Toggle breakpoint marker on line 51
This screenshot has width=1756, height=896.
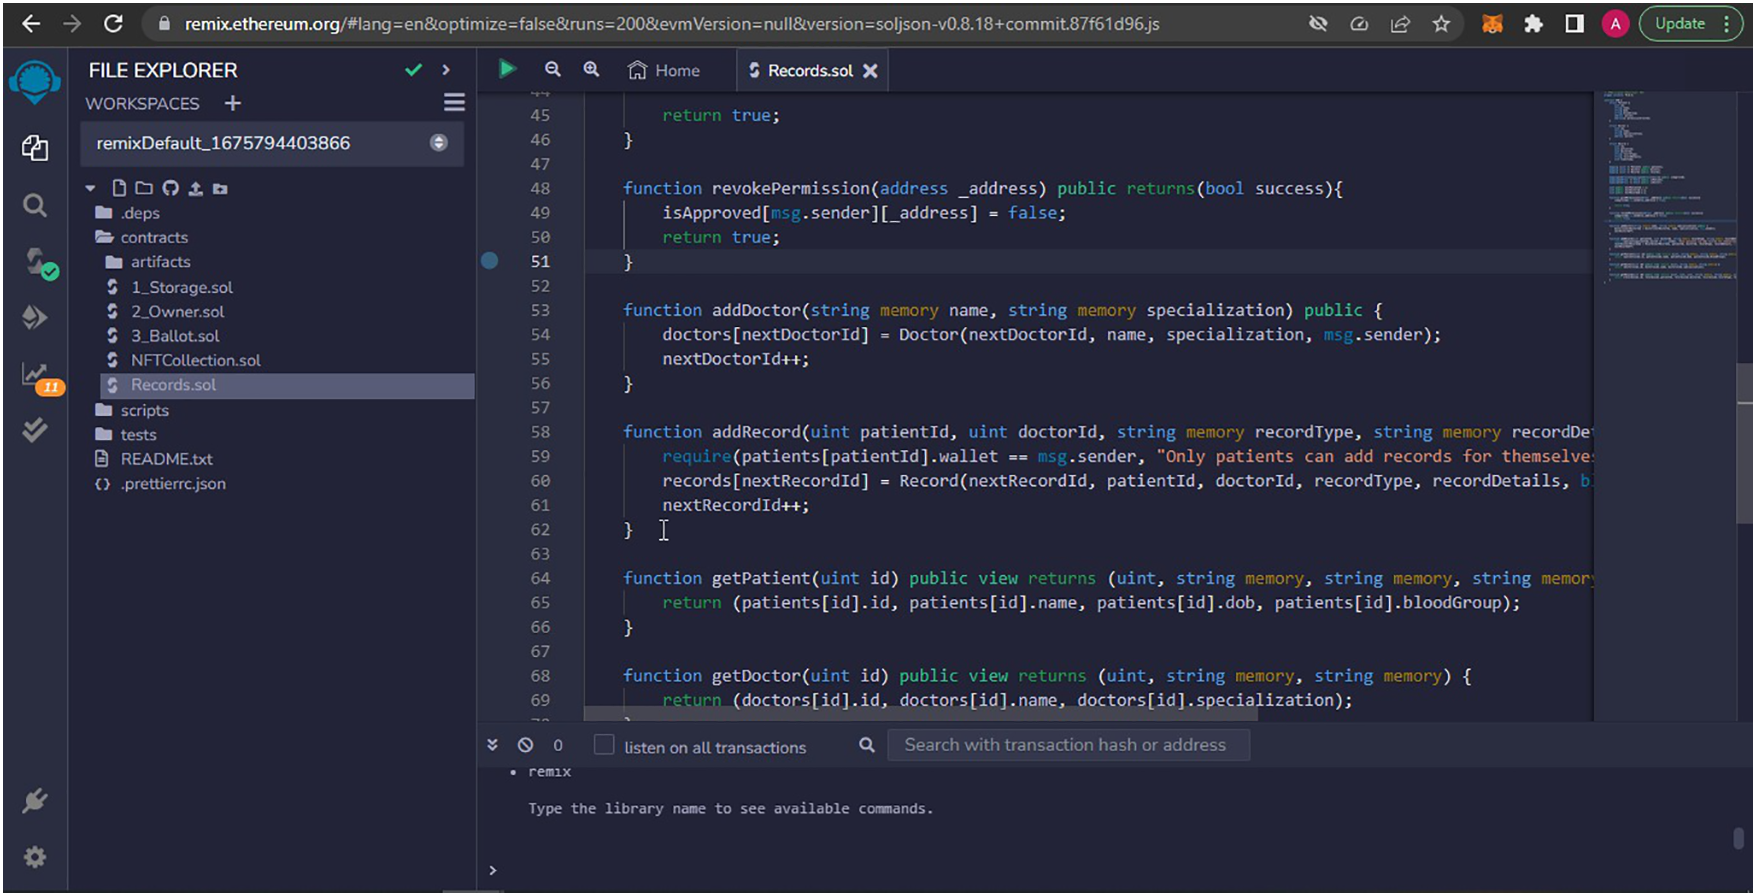coord(490,261)
